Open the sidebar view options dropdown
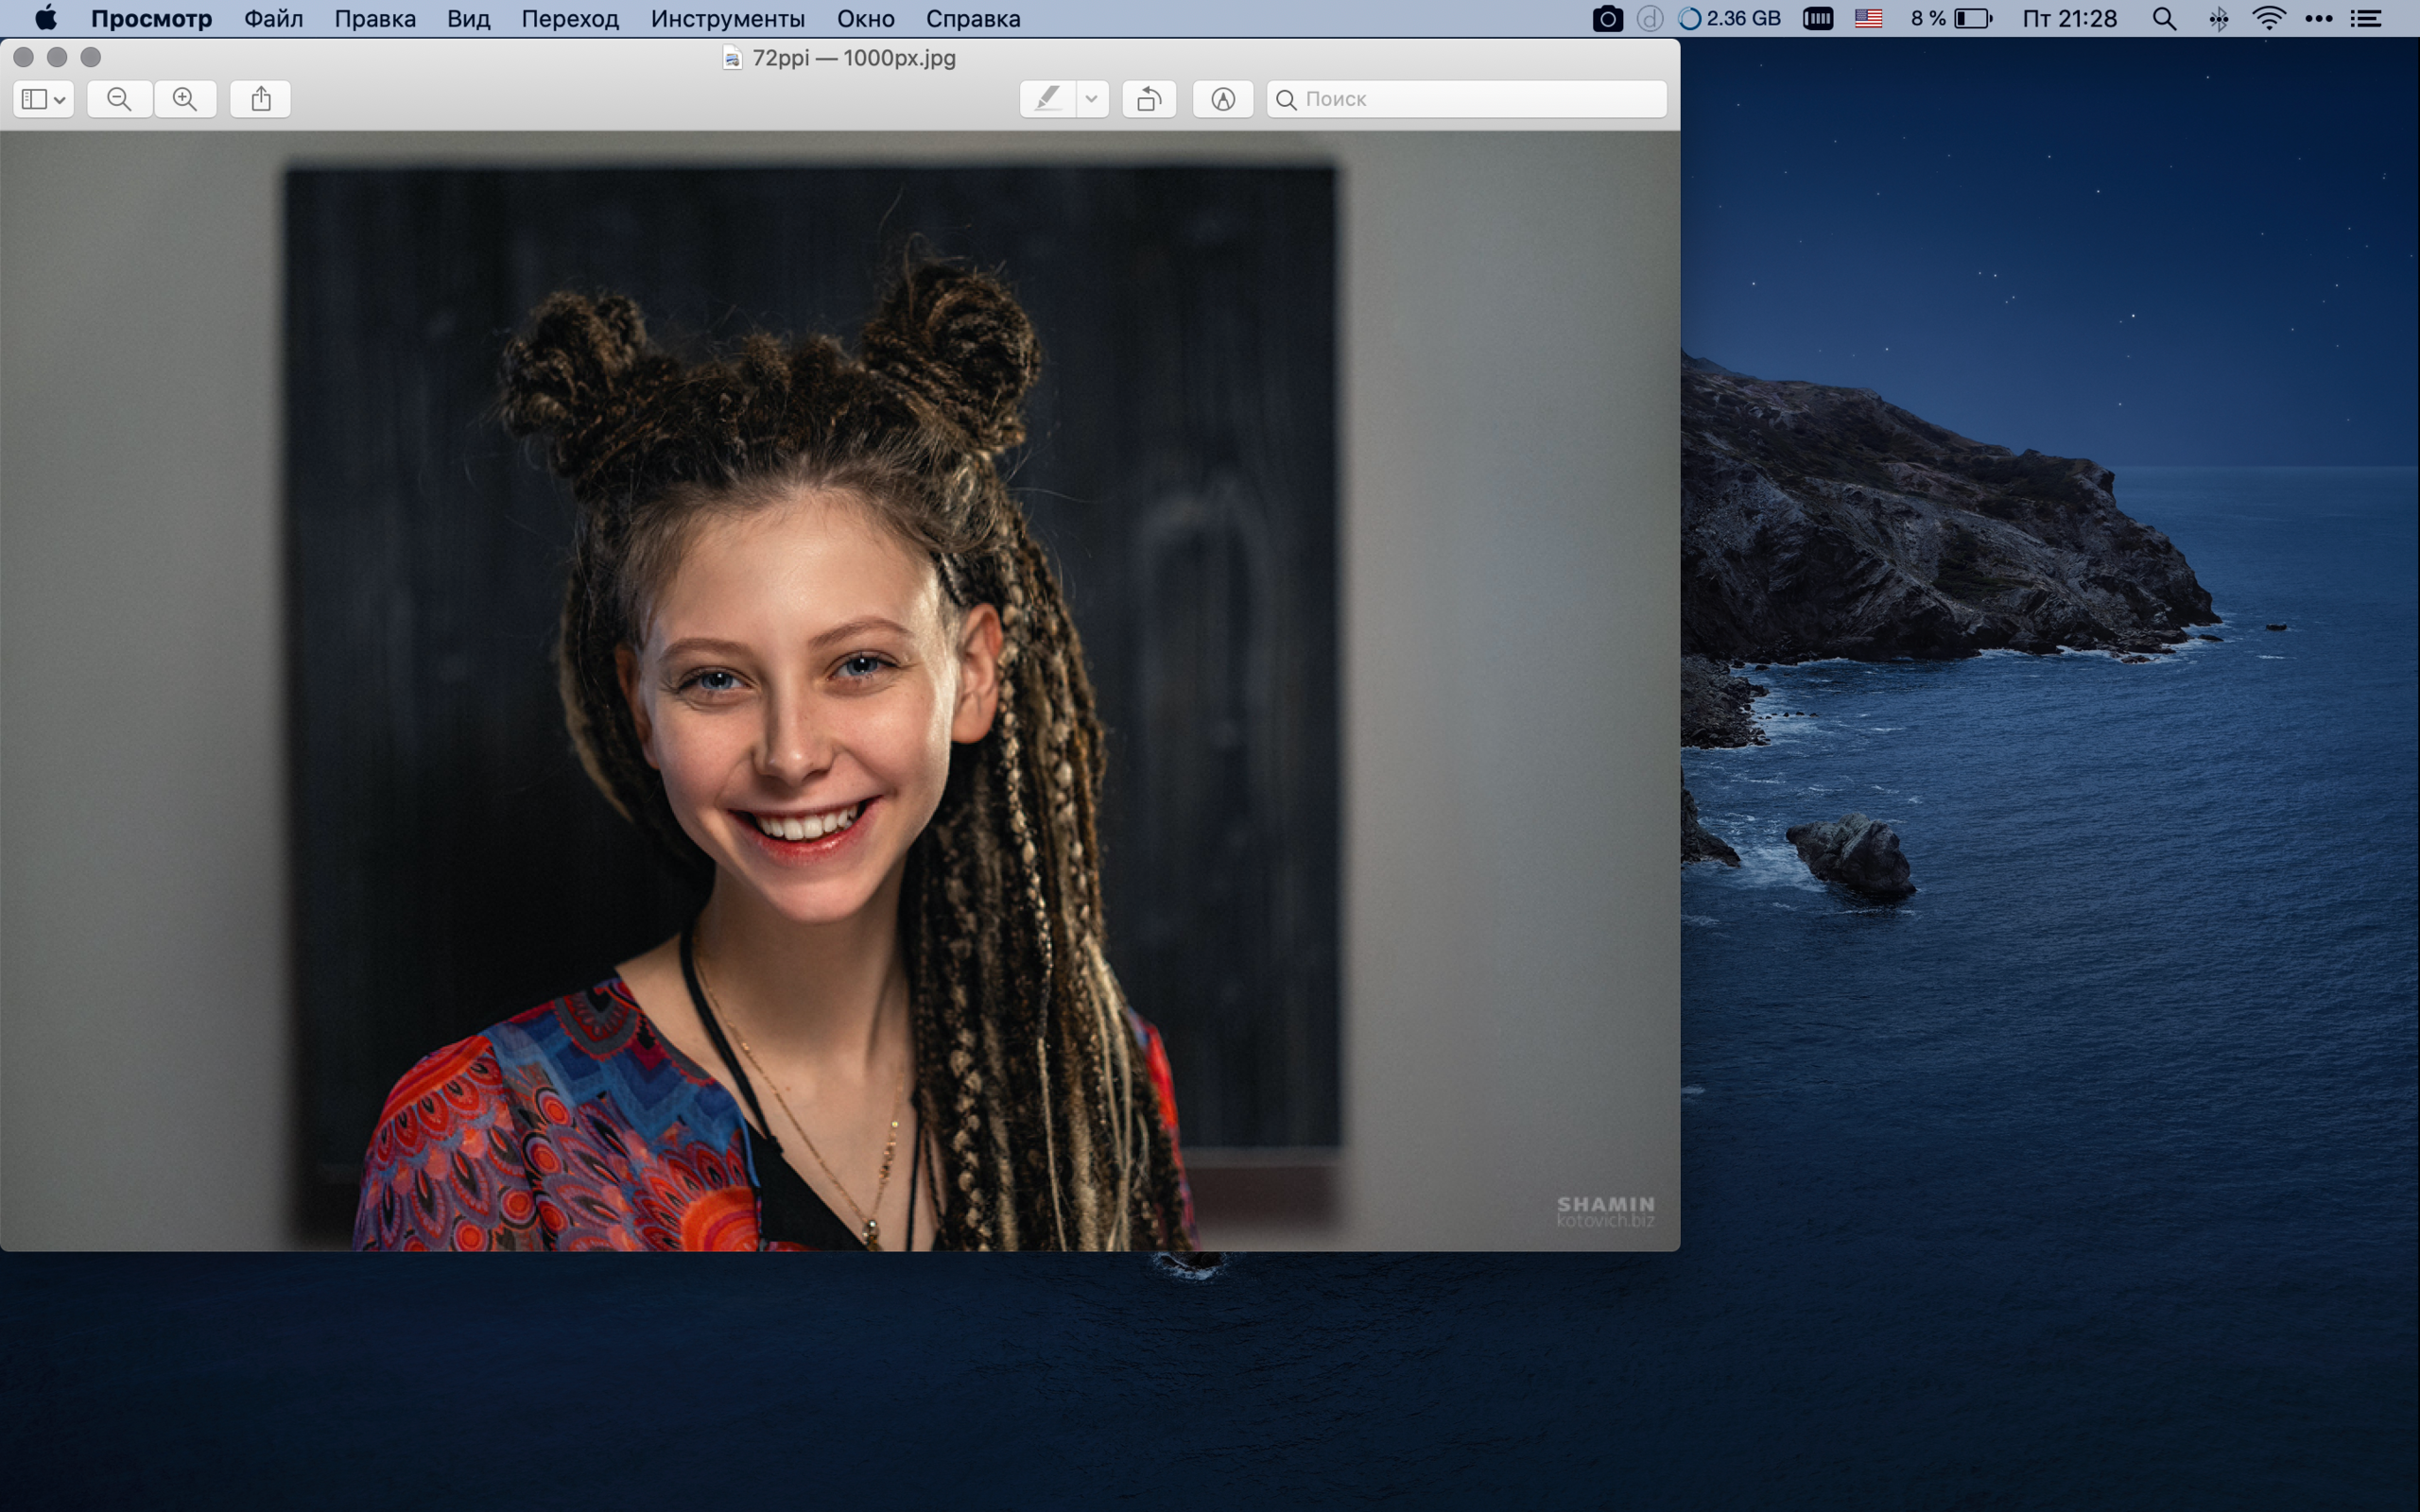 pyautogui.click(x=43, y=99)
